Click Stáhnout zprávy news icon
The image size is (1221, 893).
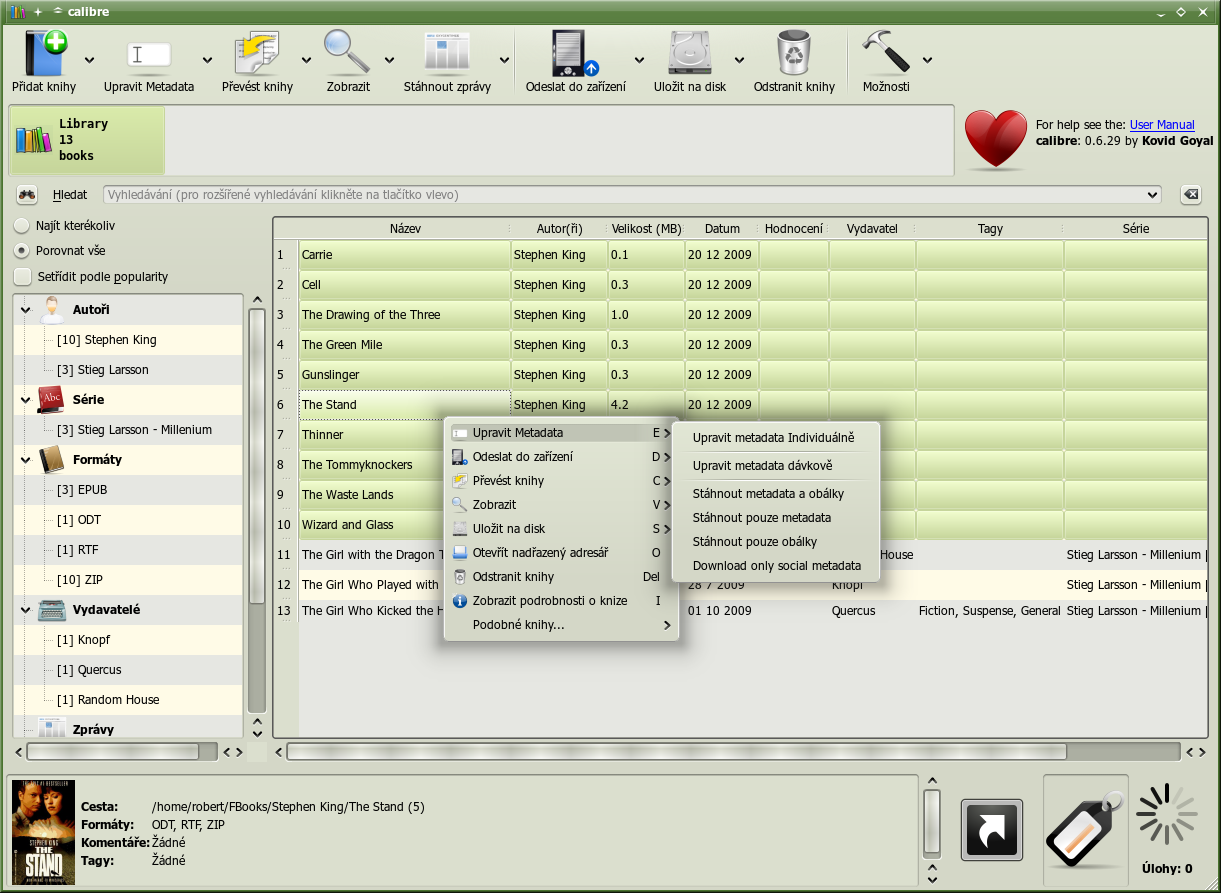447,52
